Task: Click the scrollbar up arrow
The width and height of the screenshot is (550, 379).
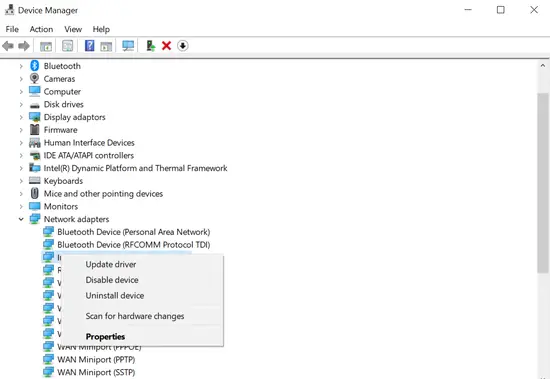Action: pyautogui.click(x=543, y=66)
